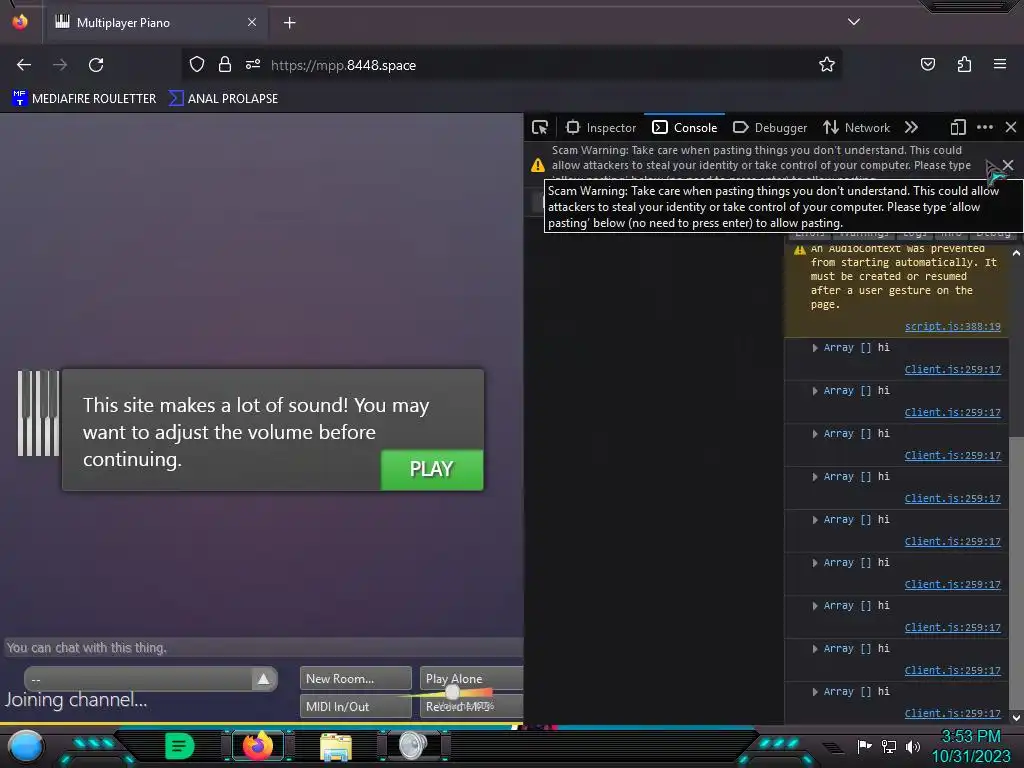Screen dimensions: 1024x768
Task: Click the New Room... button
Action: (355, 679)
